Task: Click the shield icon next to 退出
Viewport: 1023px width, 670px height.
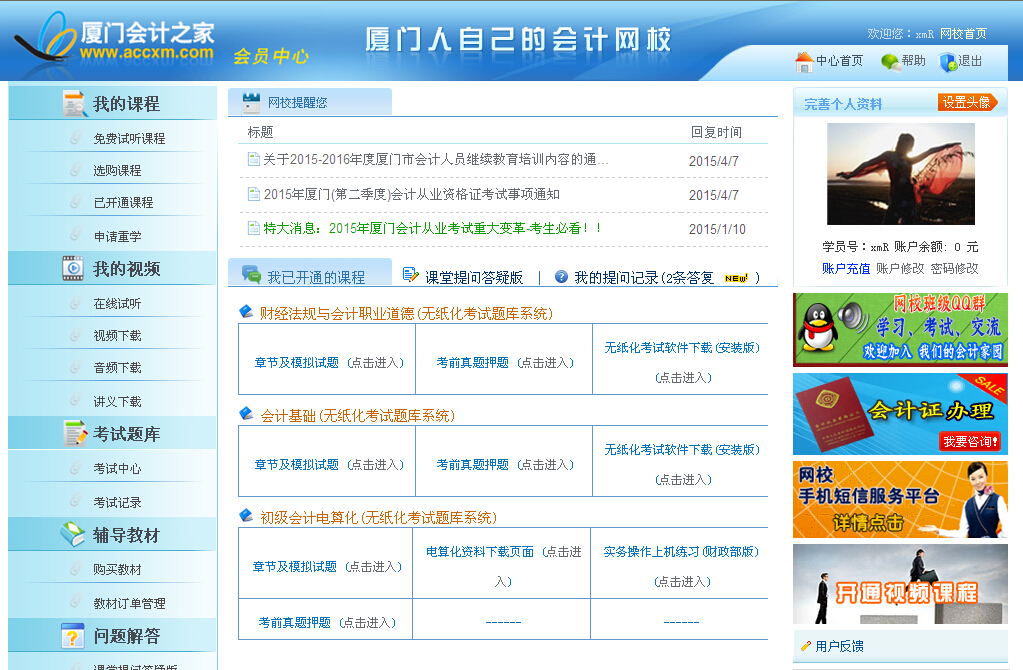Action: [x=948, y=62]
